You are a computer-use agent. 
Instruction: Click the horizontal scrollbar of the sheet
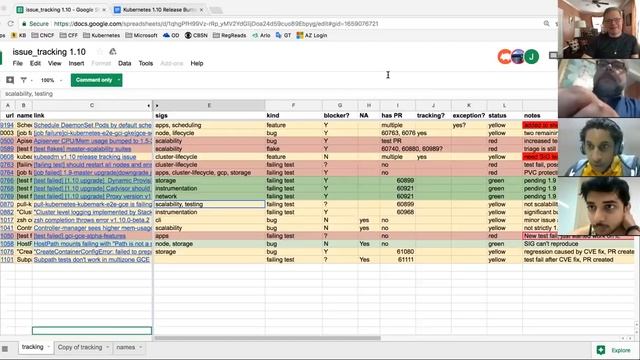click(267, 338)
